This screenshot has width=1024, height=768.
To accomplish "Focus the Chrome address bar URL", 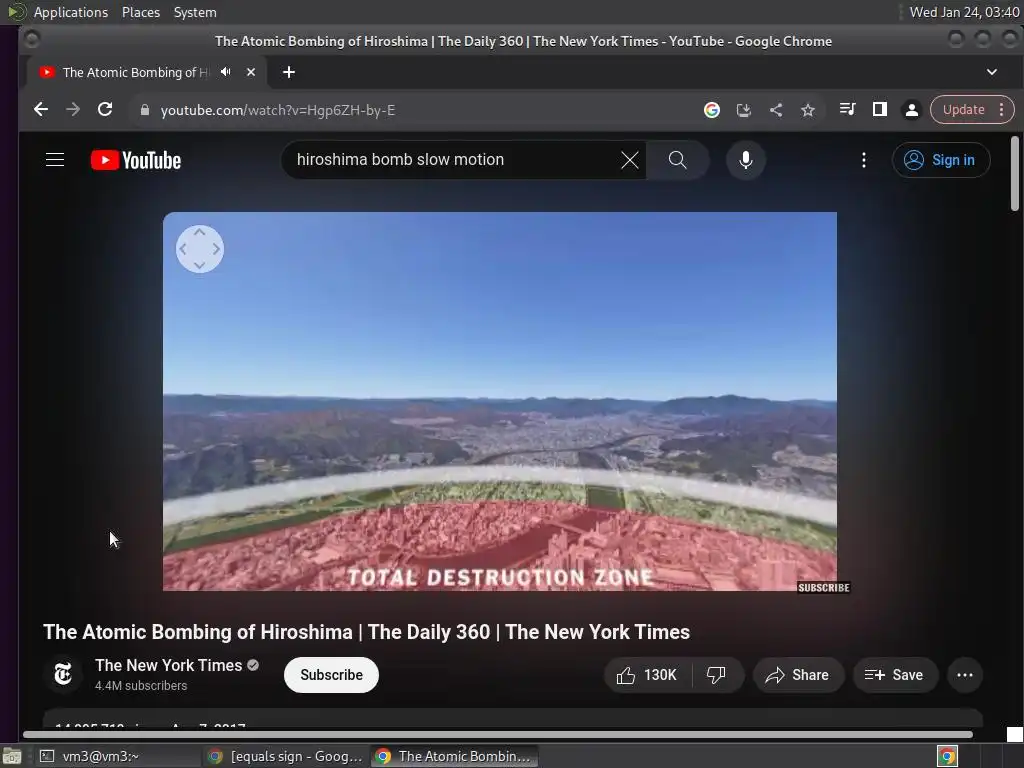I will click(278, 110).
